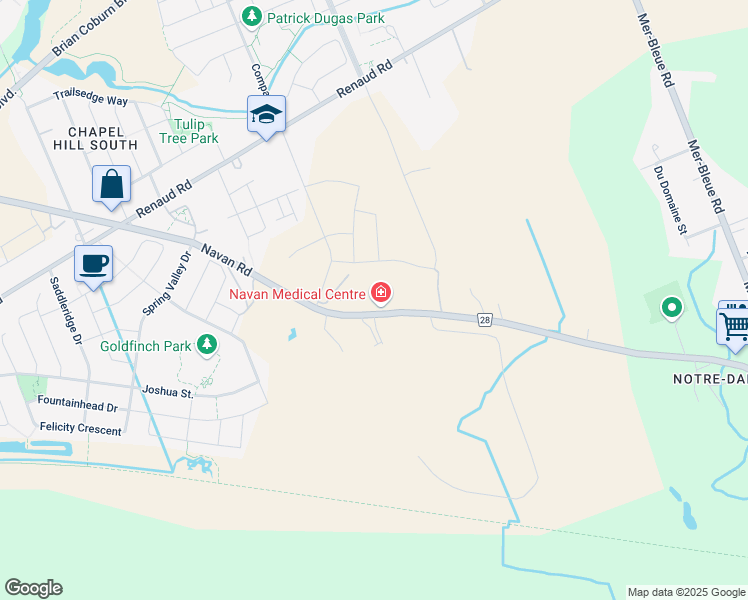Select the Goldfinch Park tree icon
The width and height of the screenshot is (748, 600).
coord(207,344)
